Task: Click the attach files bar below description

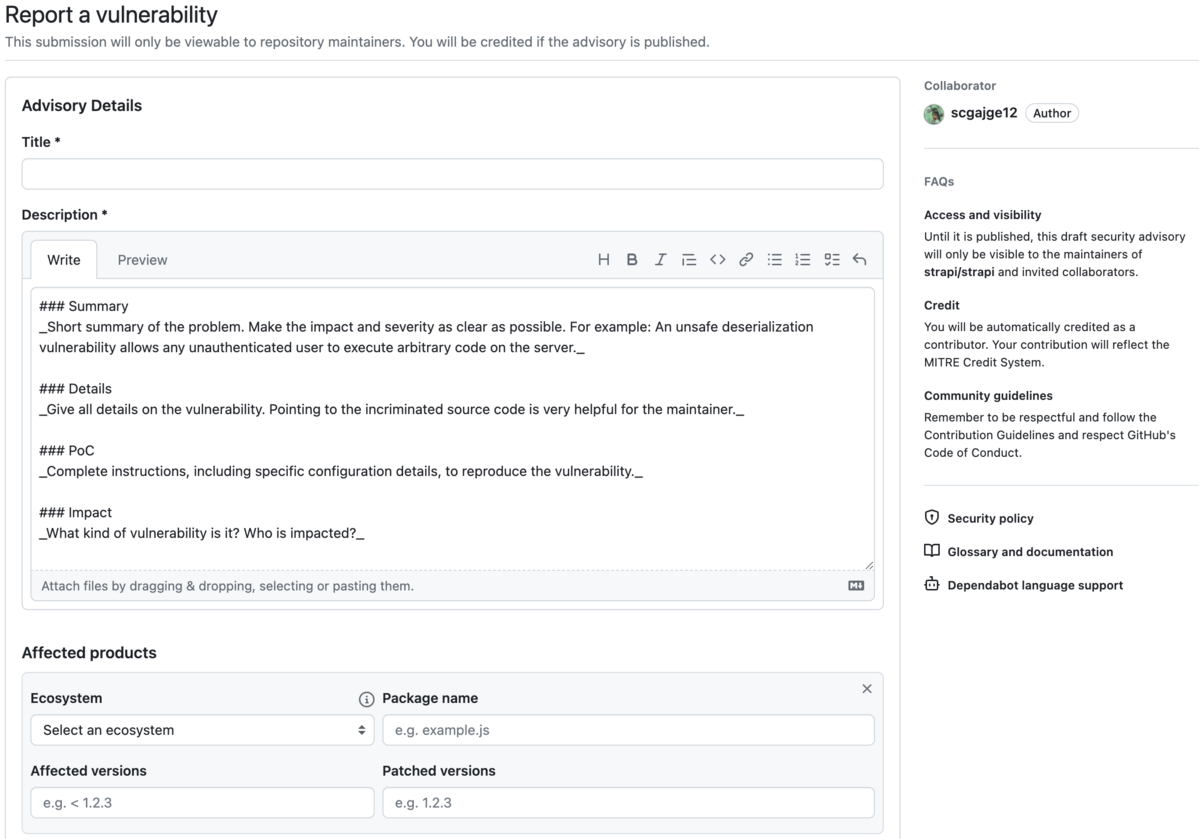Action: 452,586
